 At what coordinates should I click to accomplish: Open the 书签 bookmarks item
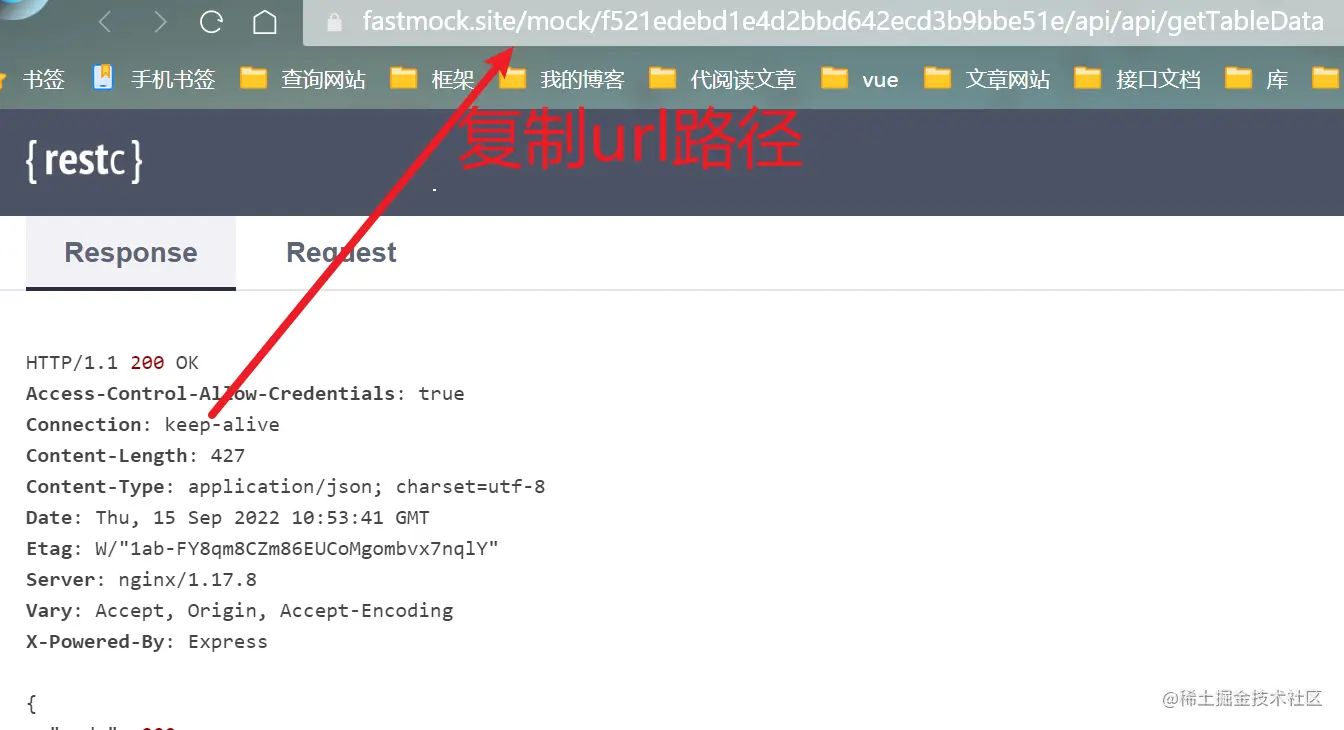click(x=43, y=80)
